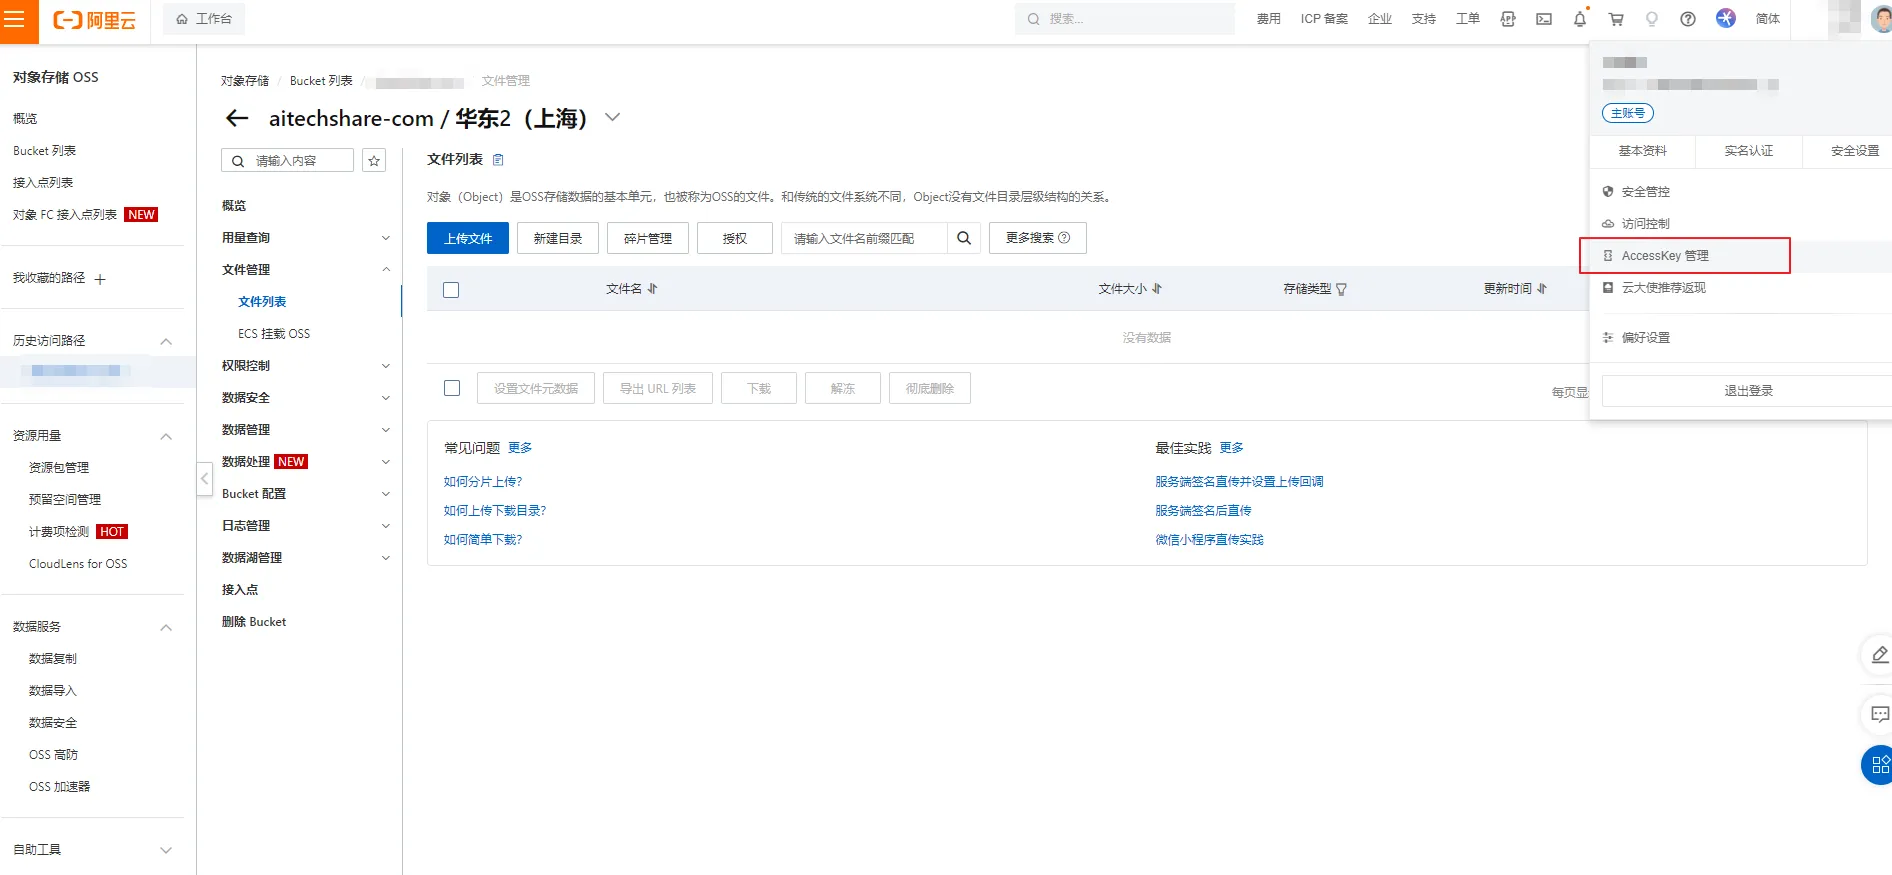Click the document icon next to 文件列表

tap(498, 160)
